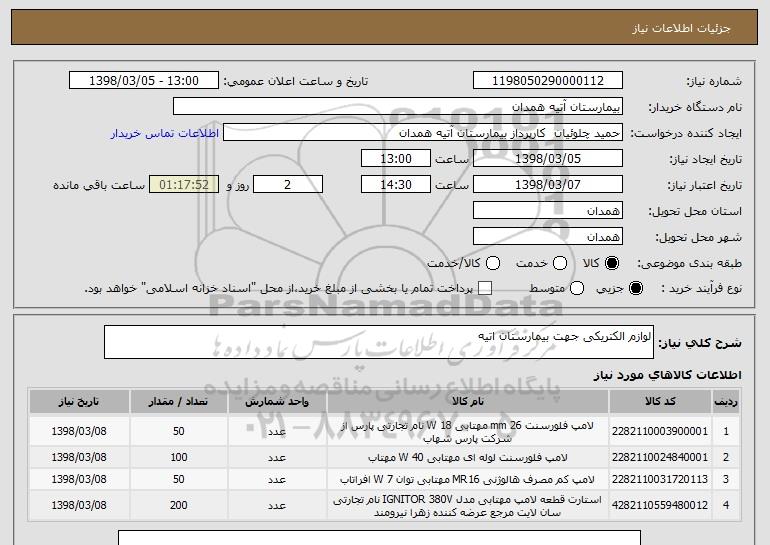Click the remaining days field showing 2
Screen dimensions: 770x545
pos(288,185)
